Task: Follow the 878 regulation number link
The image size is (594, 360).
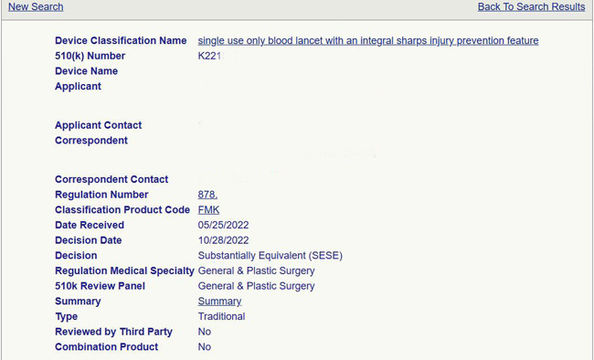Action: point(207,194)
